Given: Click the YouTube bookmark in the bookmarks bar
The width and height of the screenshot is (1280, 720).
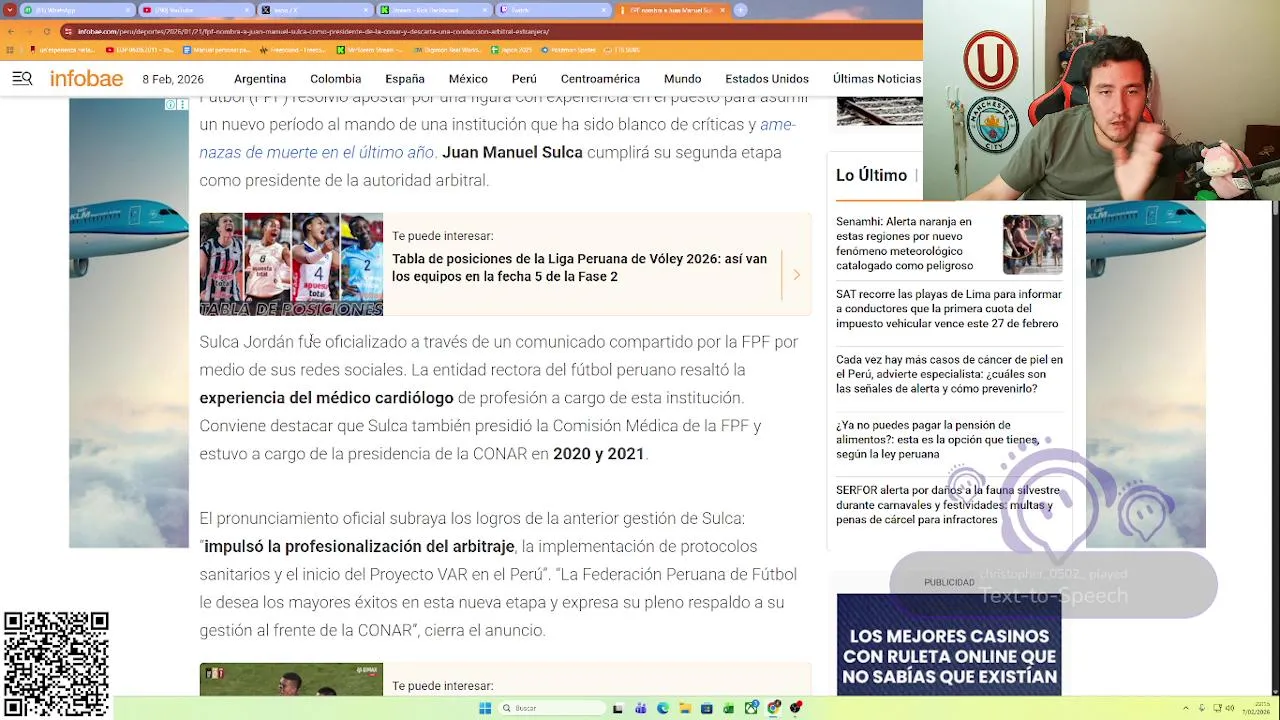Looking at the screenshot, I should click(x=140, y=50).
